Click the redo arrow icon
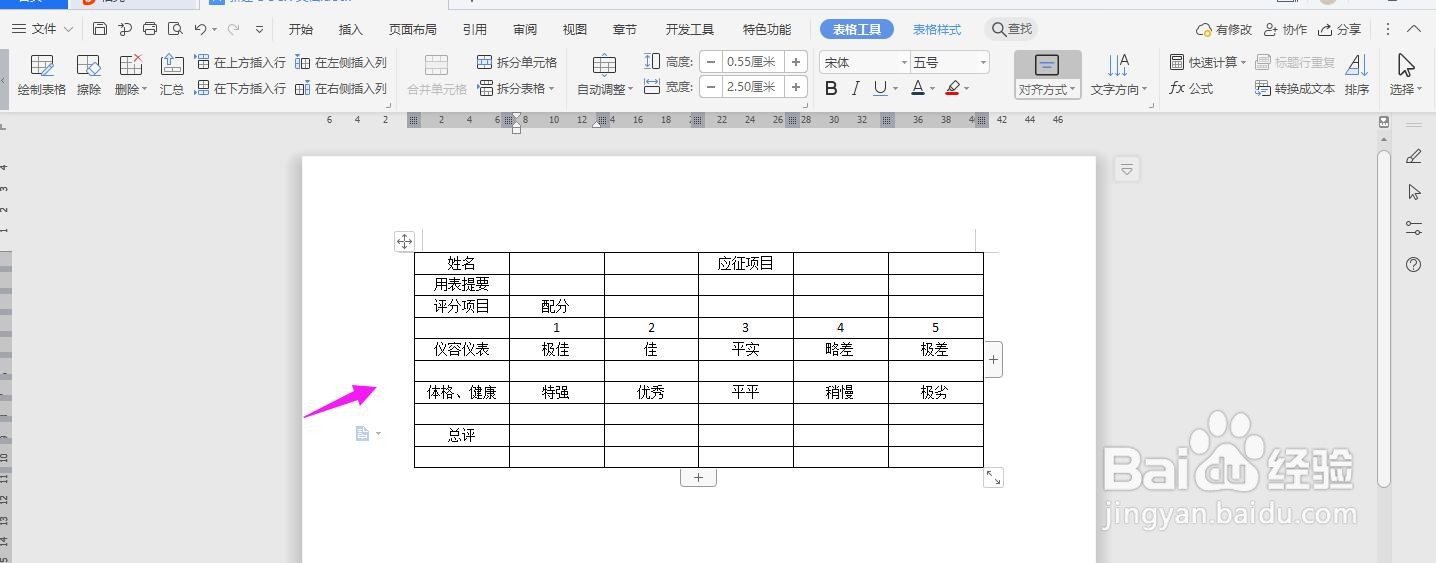This screenshot has width=1436, height=563. (x=233, y=29)
